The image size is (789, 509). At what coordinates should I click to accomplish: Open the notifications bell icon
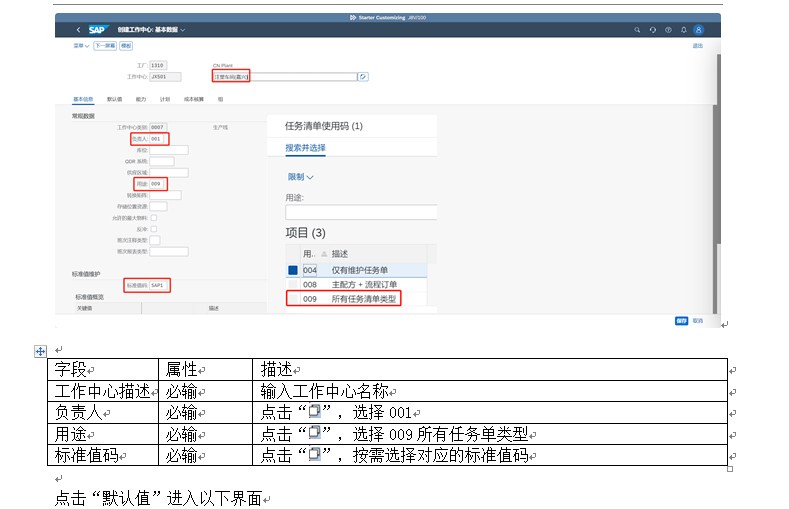pos(683,30)
